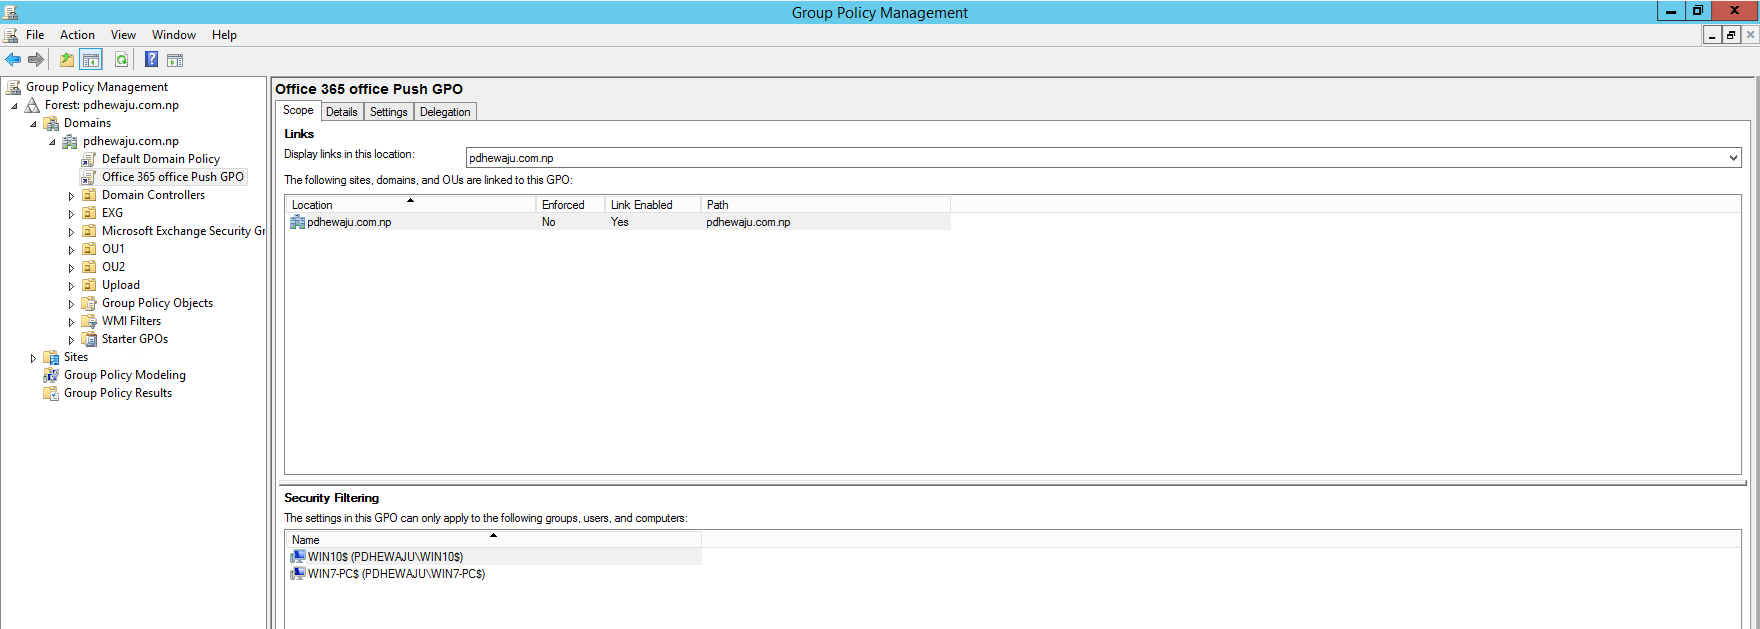Go back using the blue Back arrow

13,60
